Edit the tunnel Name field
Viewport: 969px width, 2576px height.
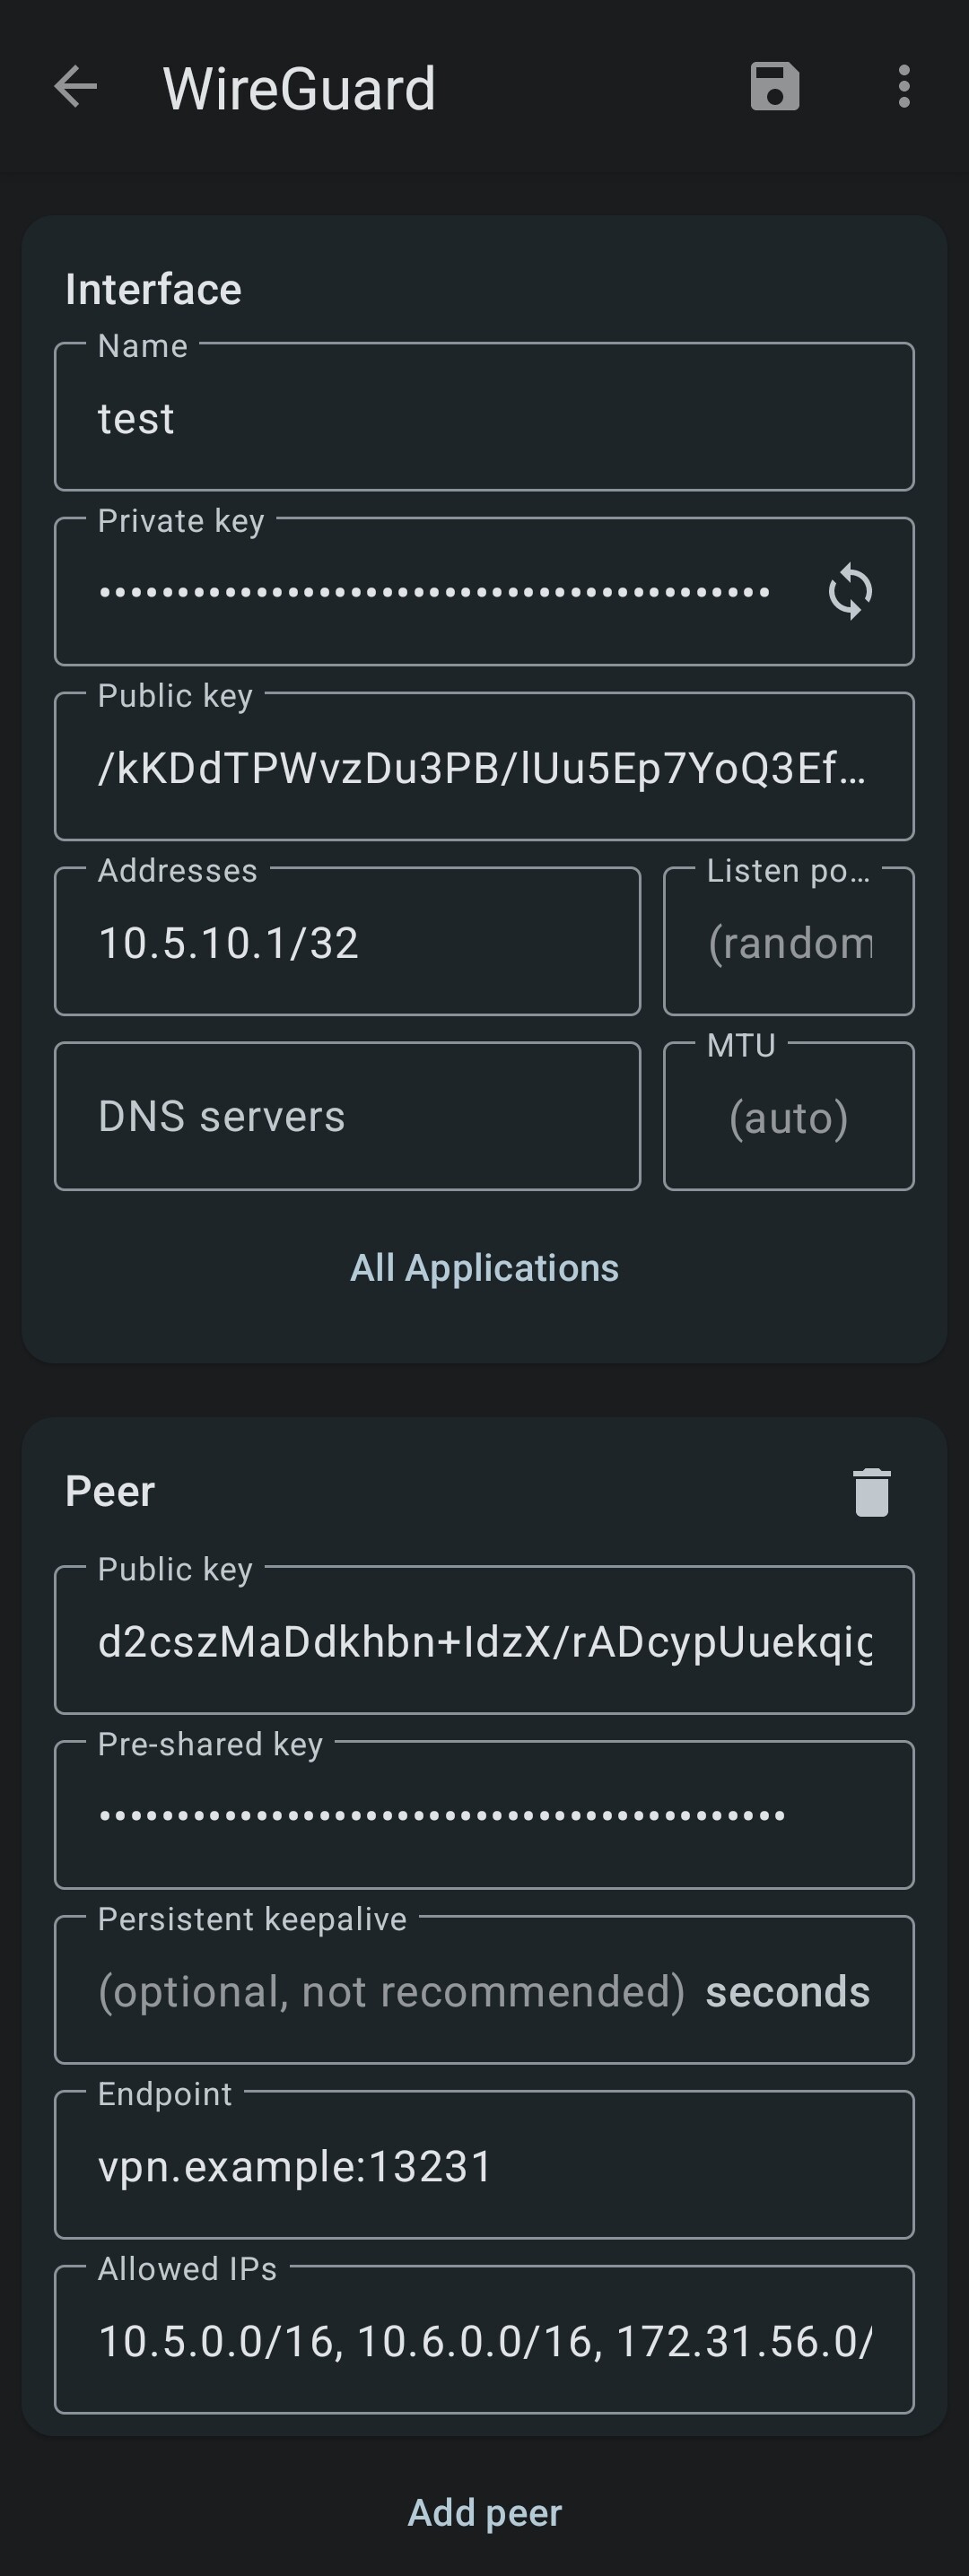click(400, 417)
